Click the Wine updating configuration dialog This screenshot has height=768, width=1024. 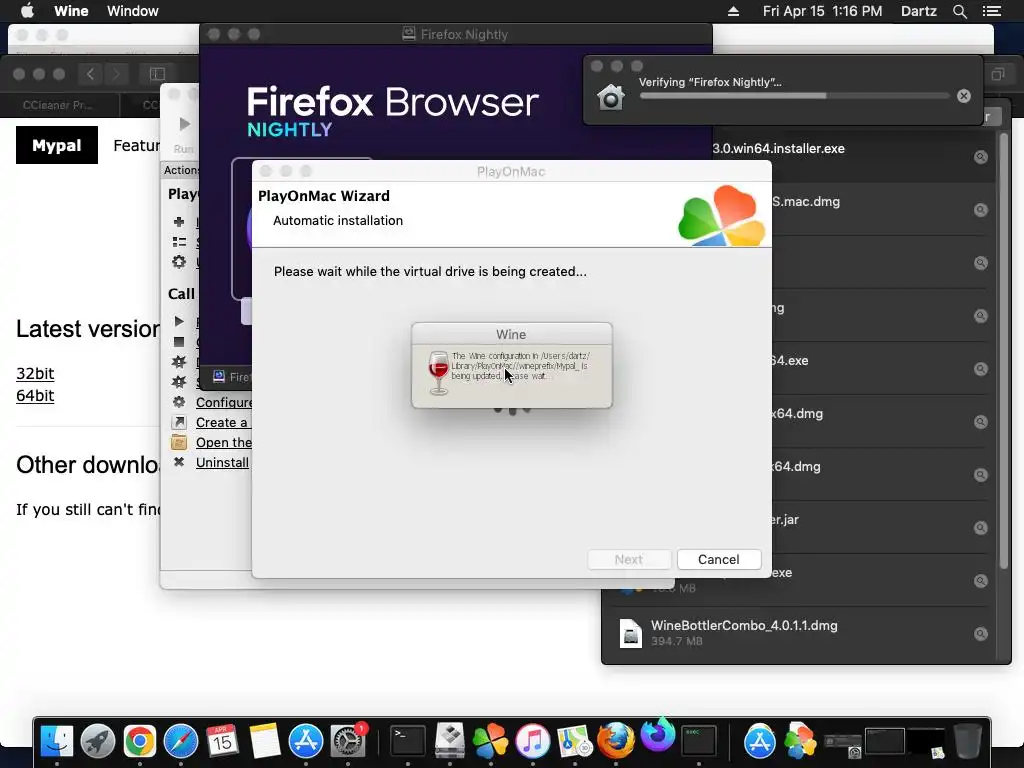511,366
